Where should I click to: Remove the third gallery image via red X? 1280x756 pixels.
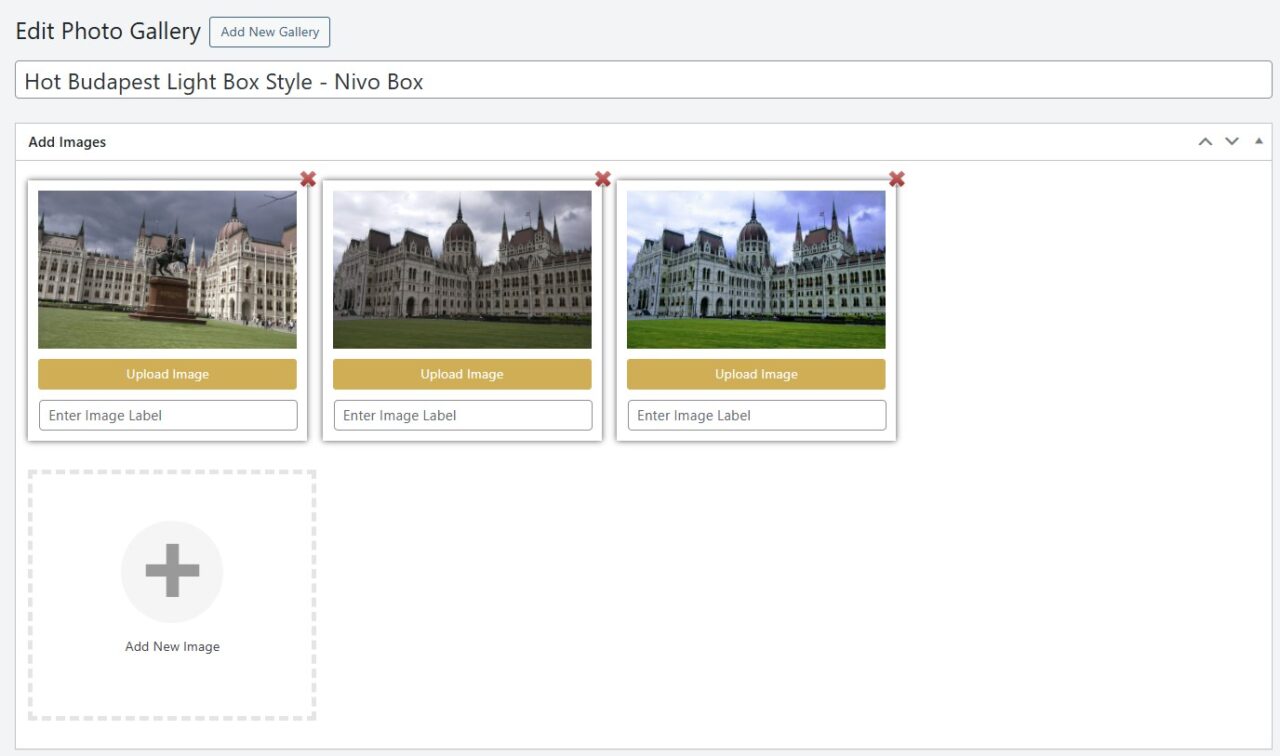tap(897, 179)
